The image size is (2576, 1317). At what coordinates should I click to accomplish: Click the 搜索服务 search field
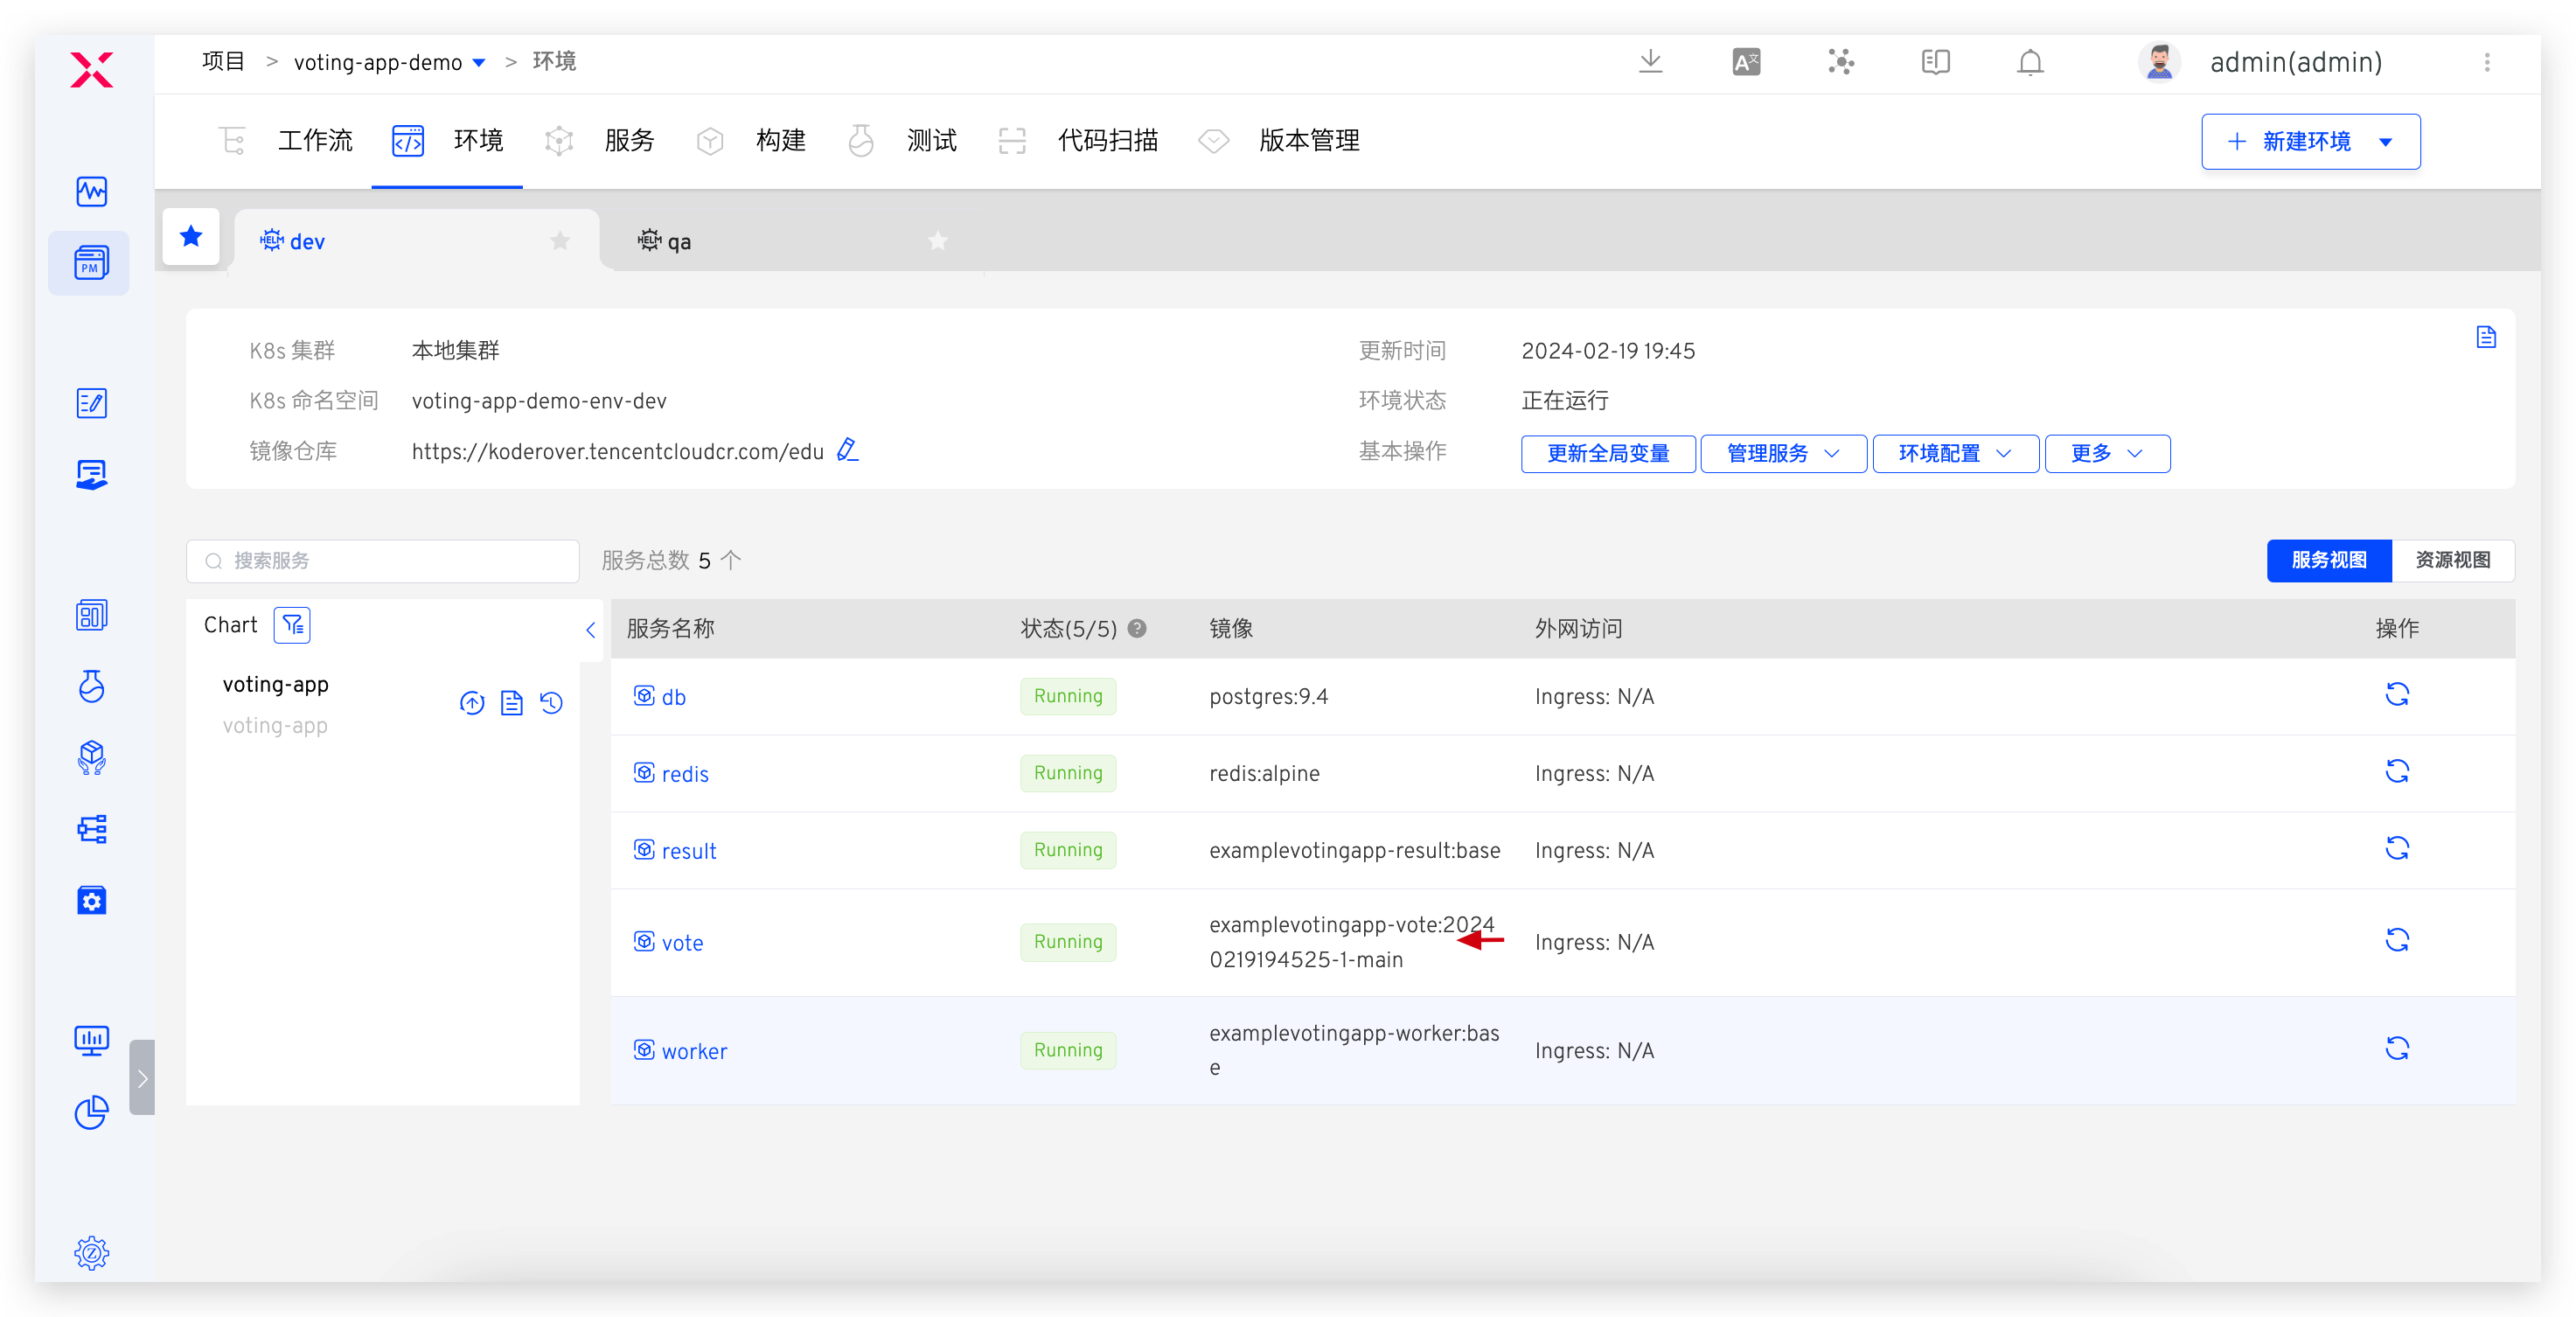[383, 561]
